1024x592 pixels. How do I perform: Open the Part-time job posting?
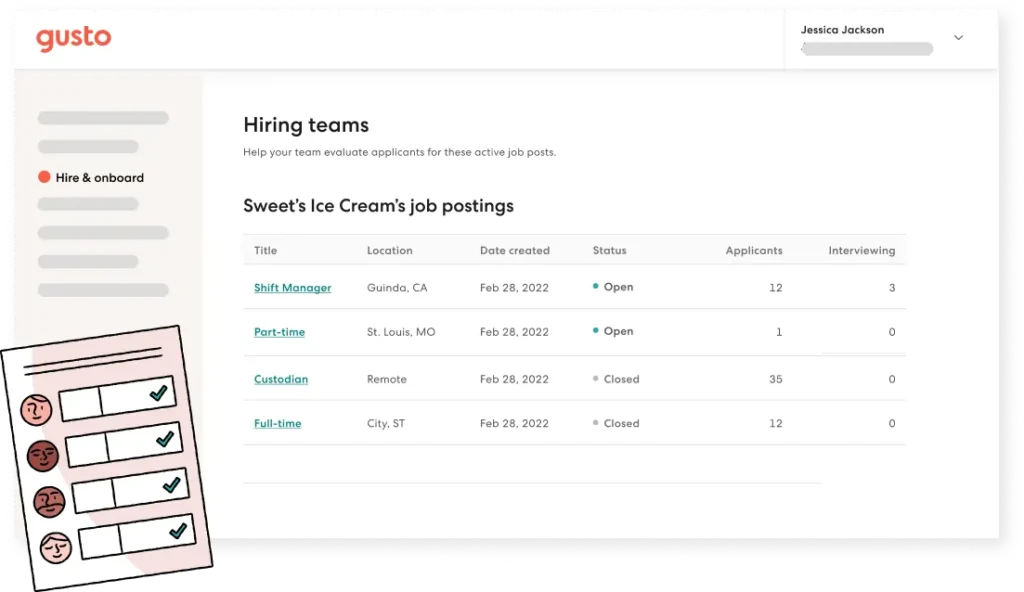pos(279,331)
